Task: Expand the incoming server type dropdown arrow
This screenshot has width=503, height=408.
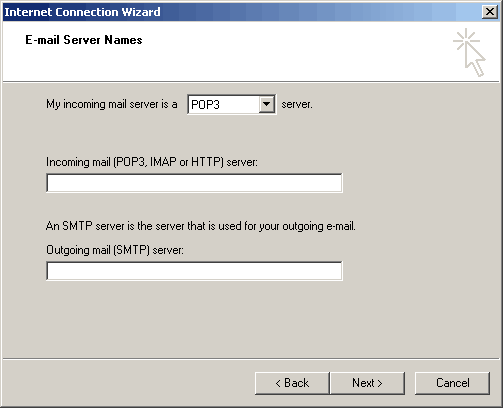Action: (x=266, y=104)
